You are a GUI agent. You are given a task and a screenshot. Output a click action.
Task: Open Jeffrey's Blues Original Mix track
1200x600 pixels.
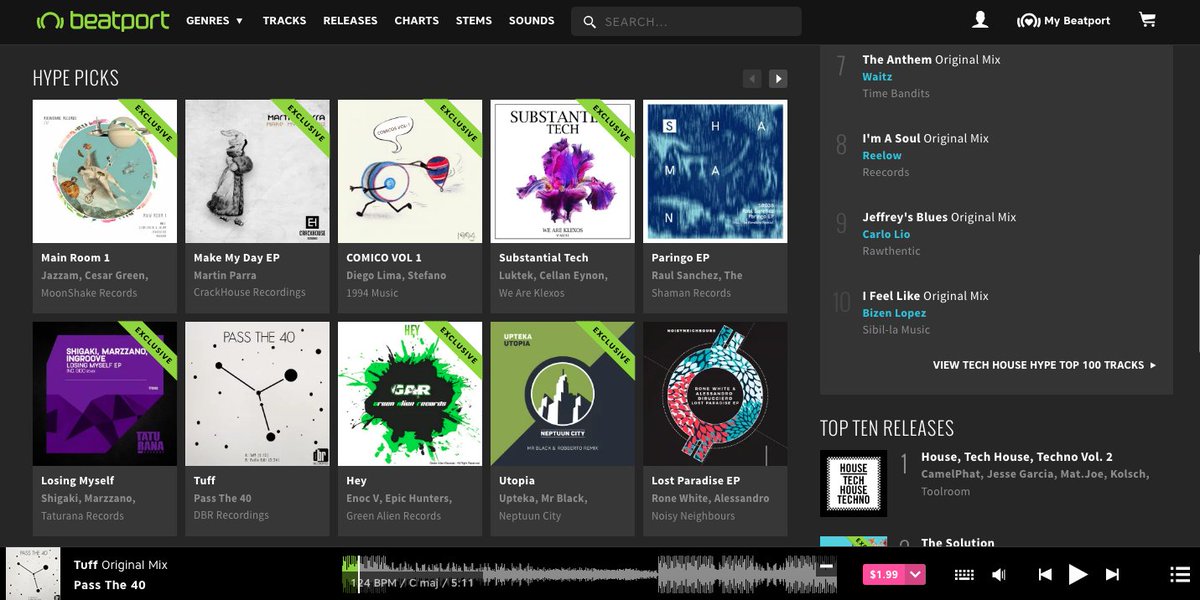click(x=939, y=217)
